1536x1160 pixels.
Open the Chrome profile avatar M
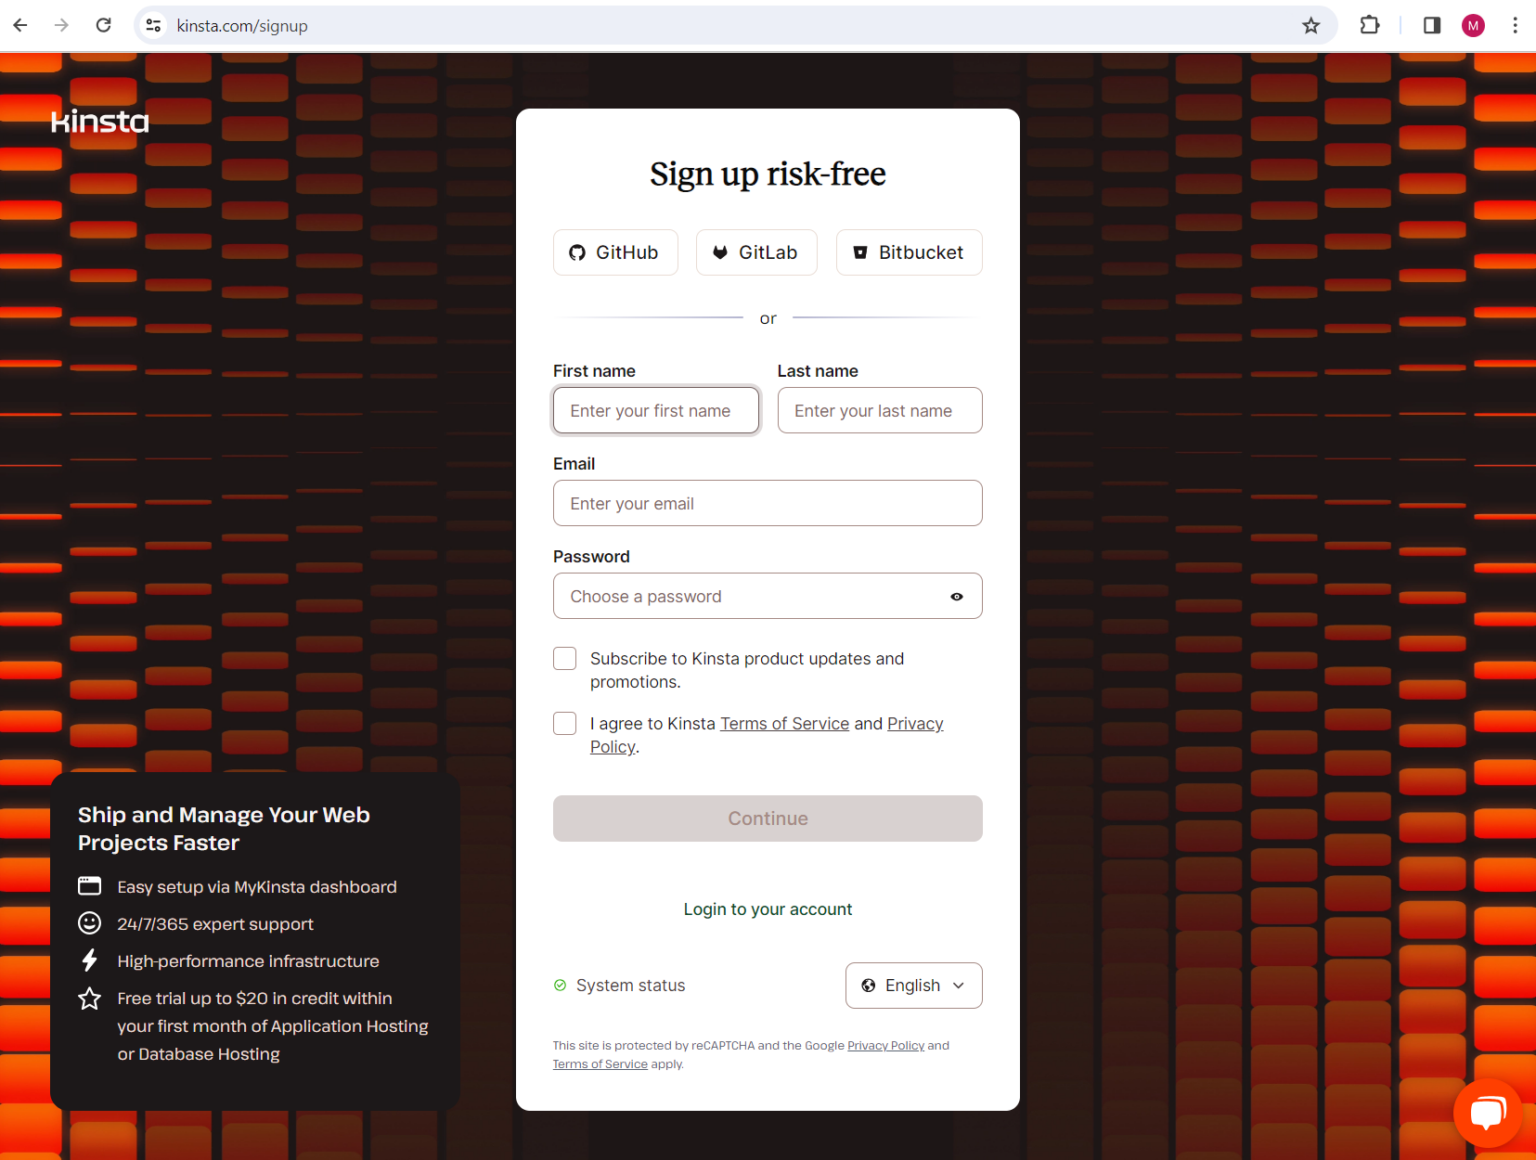tap(1473, 25)
